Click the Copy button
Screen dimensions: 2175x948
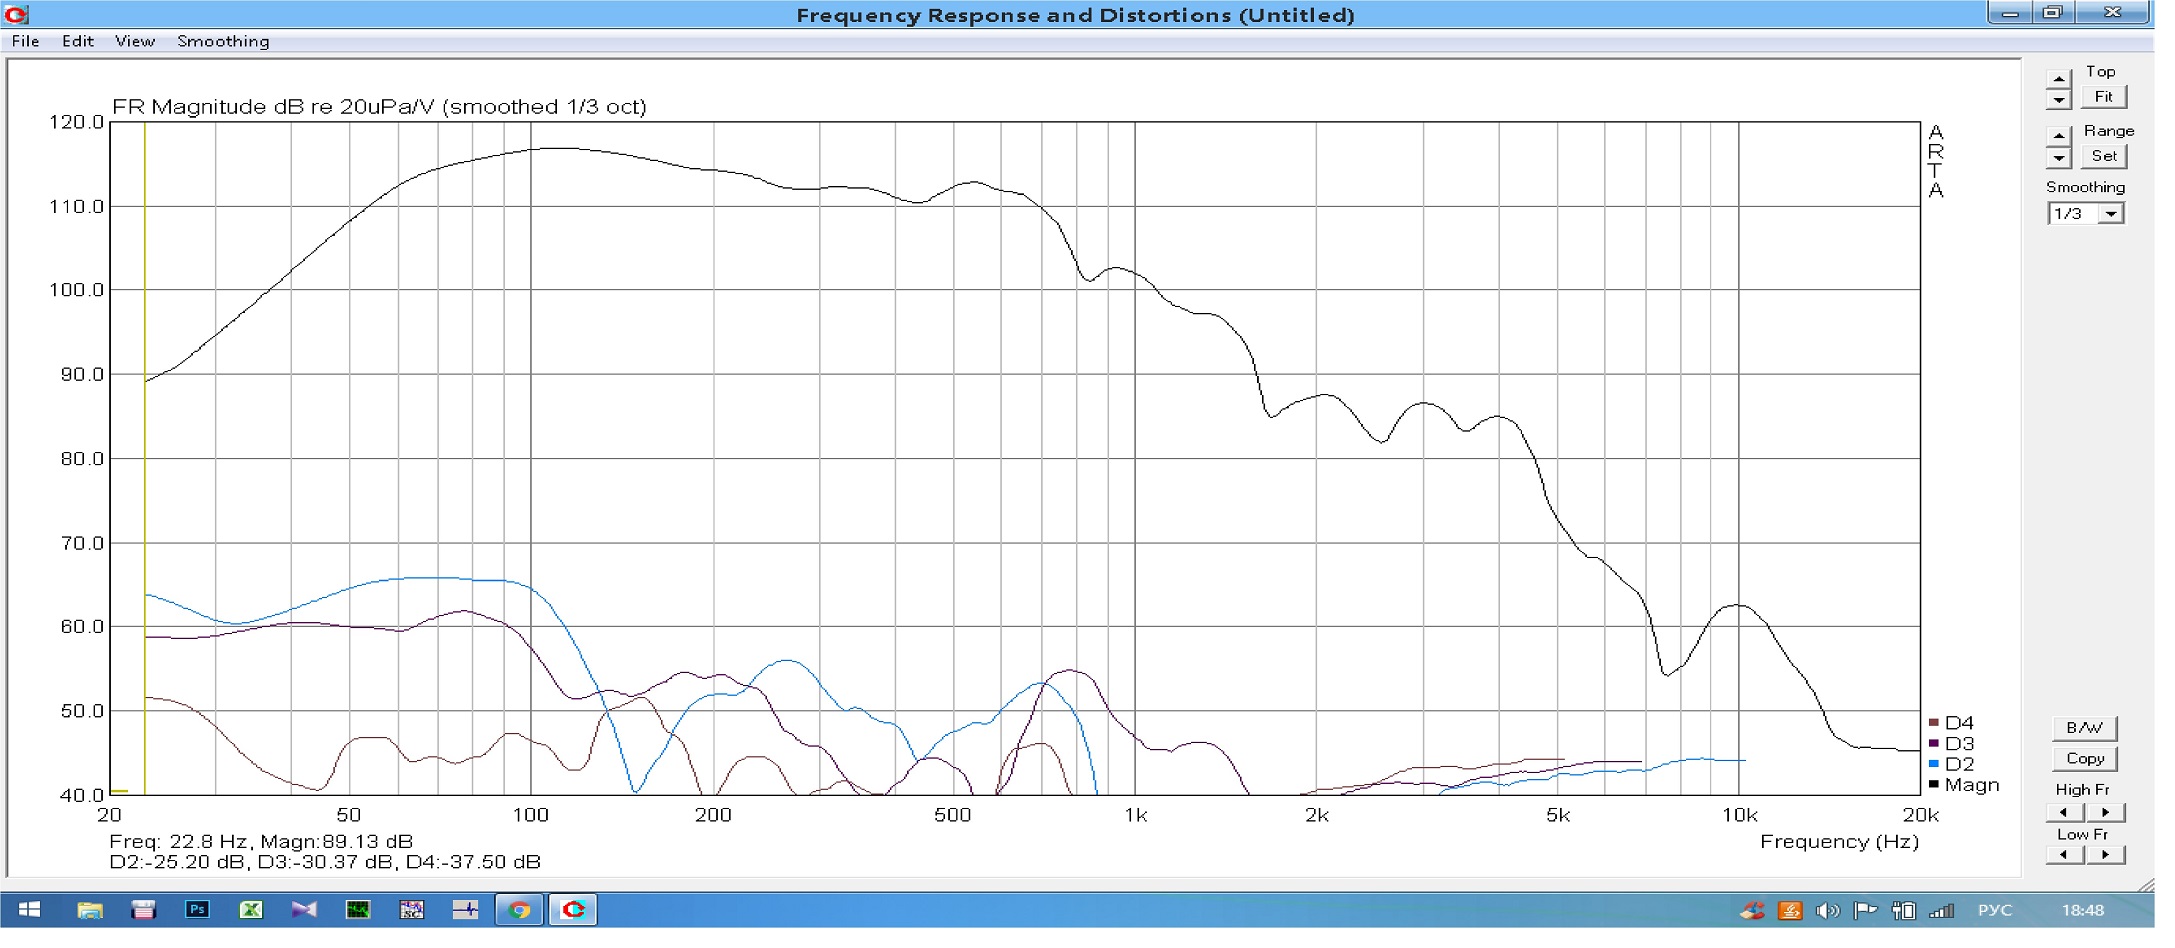[2084, 758]
